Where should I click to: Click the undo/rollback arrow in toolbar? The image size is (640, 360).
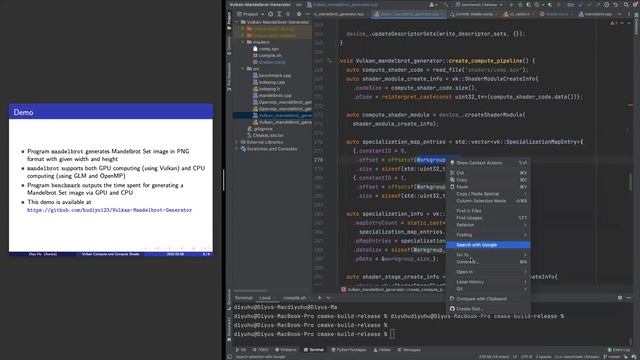tap(616, 4)
